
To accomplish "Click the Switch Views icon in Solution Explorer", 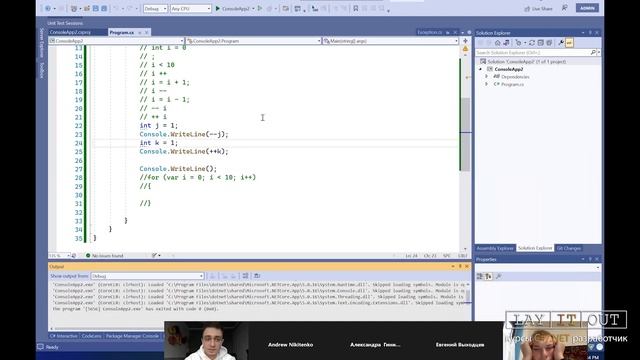I will coord(507,43).
